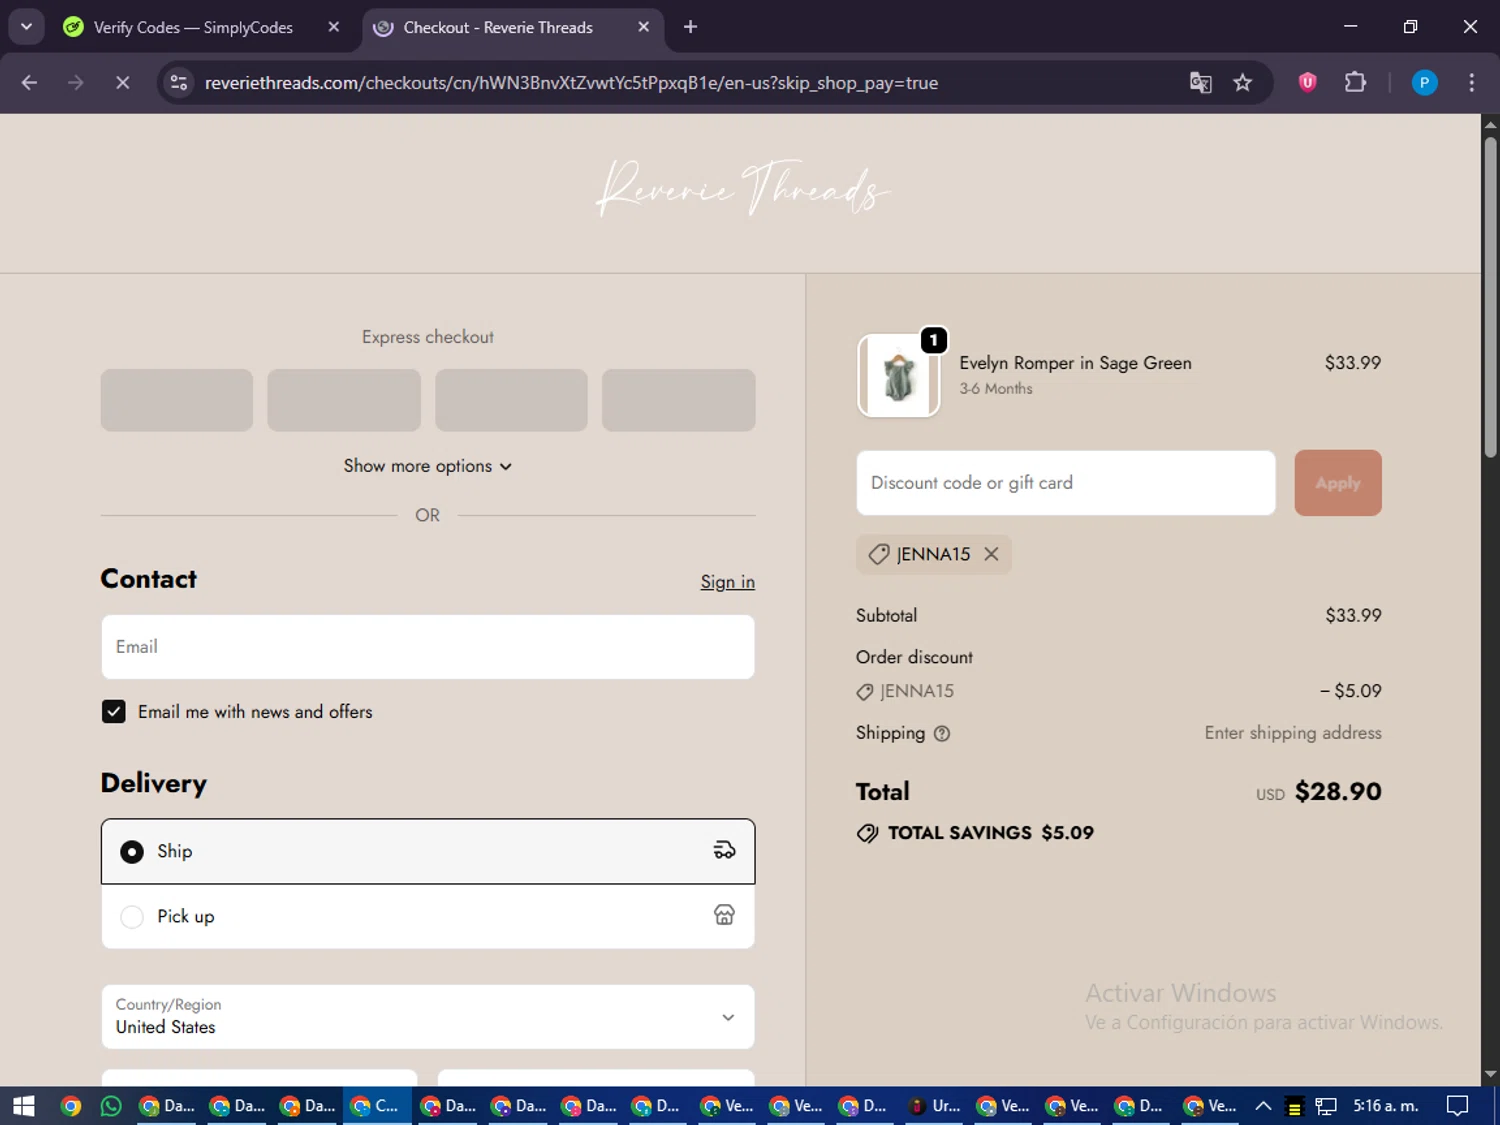Click the Total amount $28.90
Screen dimensions: 1500x1125
1338,792
